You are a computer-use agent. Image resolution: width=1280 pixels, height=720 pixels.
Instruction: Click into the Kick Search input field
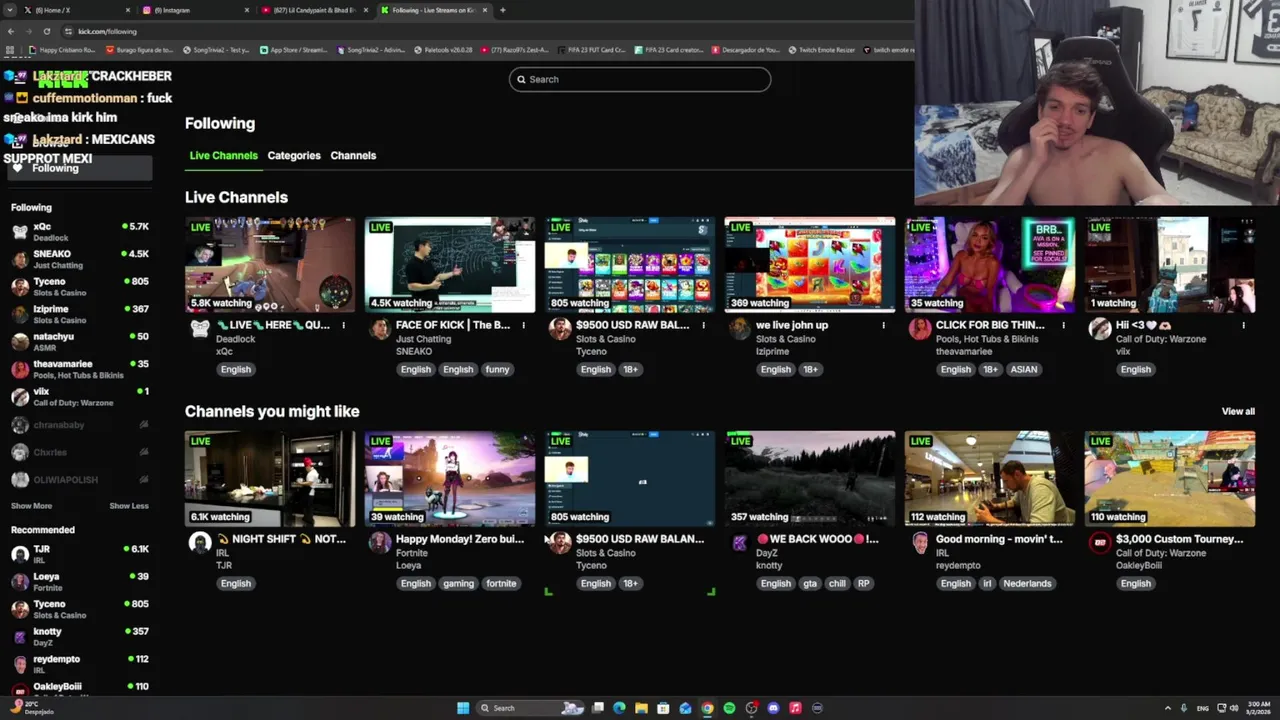point(640,79)
